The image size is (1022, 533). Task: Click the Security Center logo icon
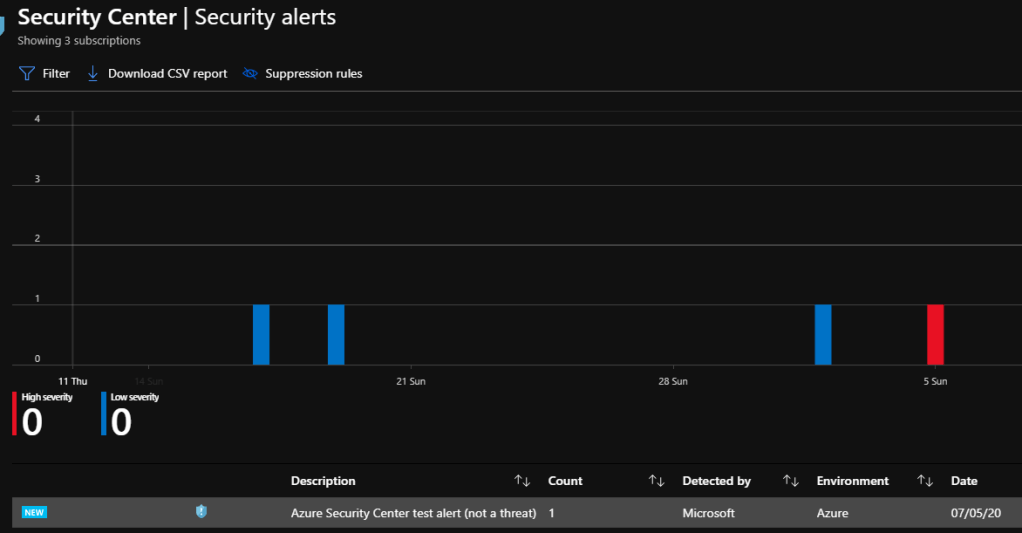(x=3, y=24)
